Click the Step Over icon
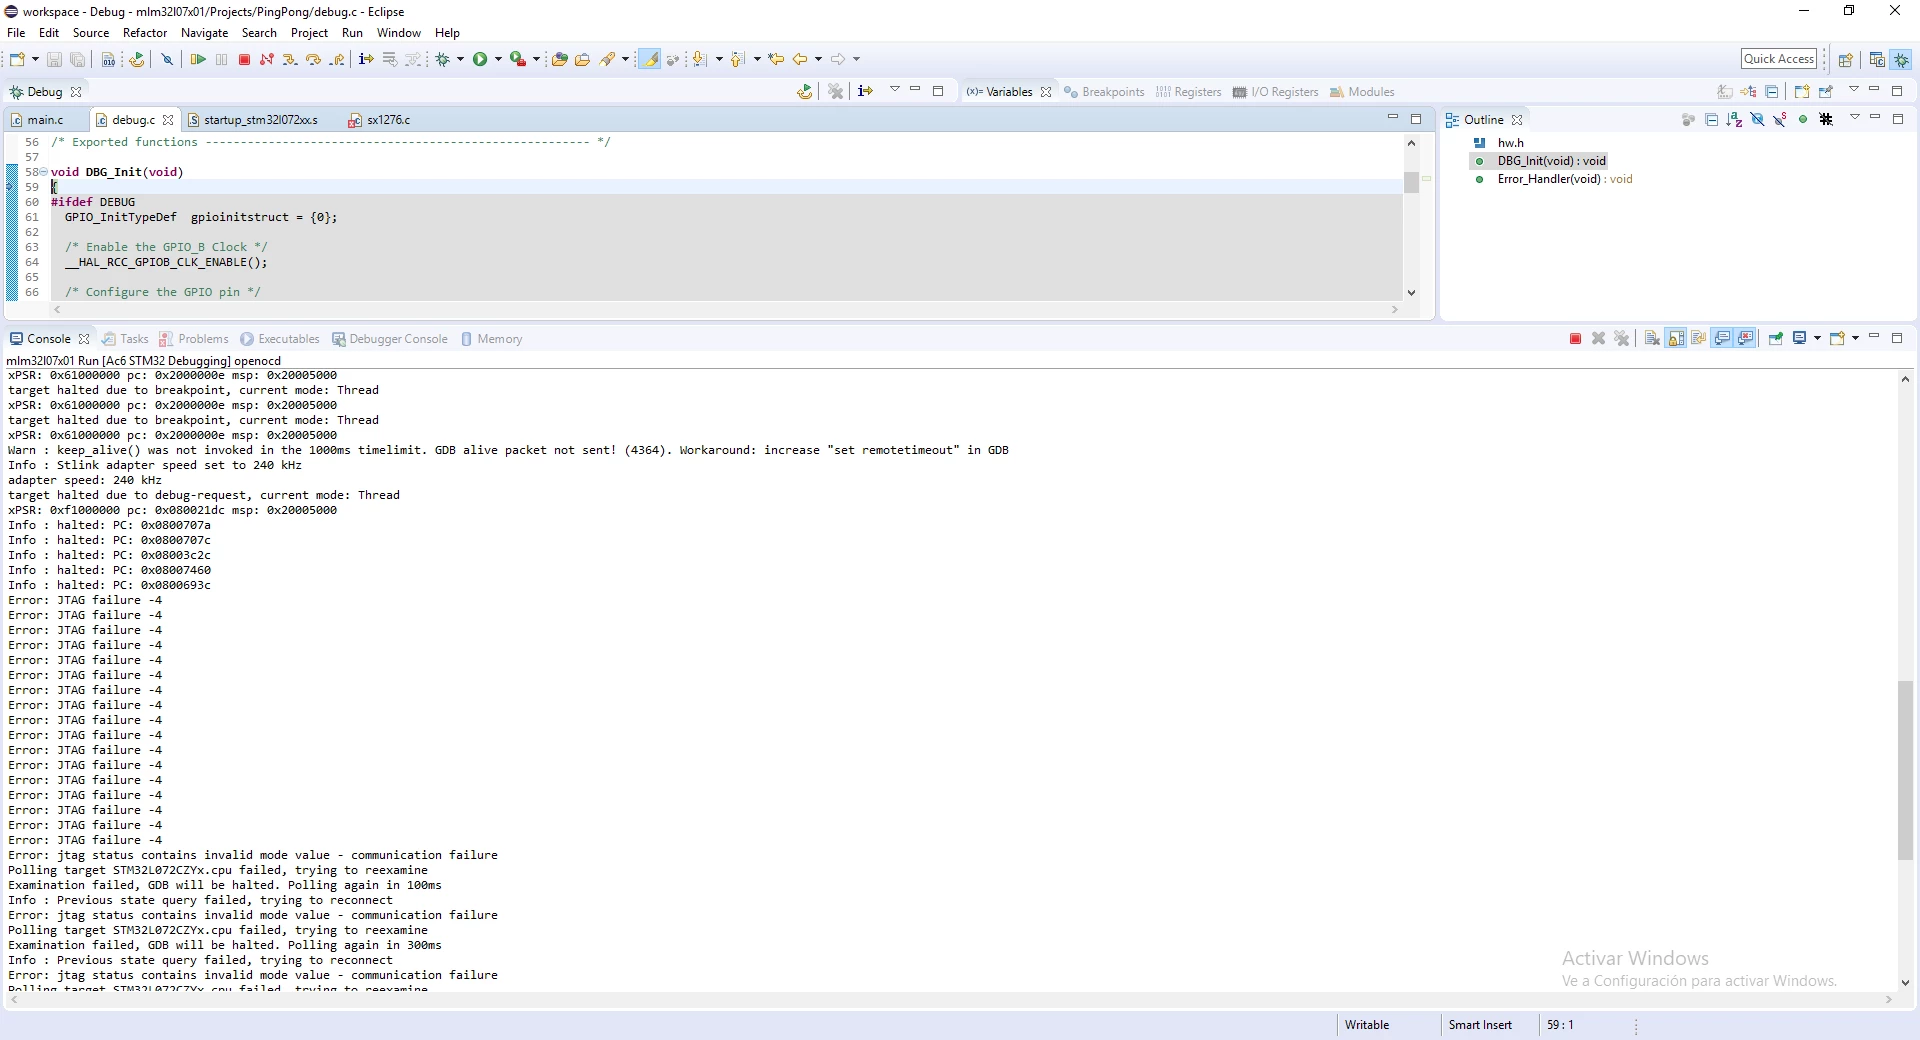 (x=313, y=60)
